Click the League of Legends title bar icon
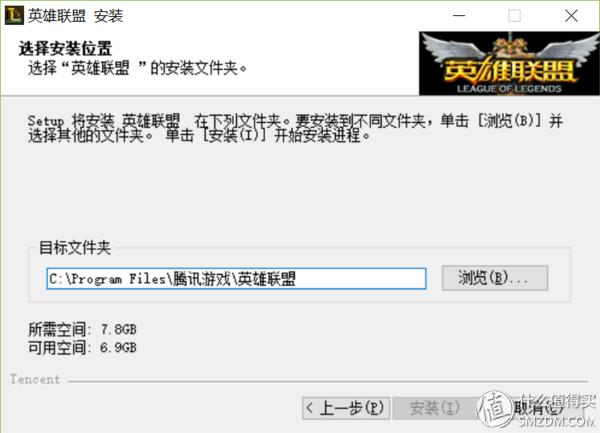Image resolution: width=600 pixels, height=433 pixels. (x=14, y=16)
